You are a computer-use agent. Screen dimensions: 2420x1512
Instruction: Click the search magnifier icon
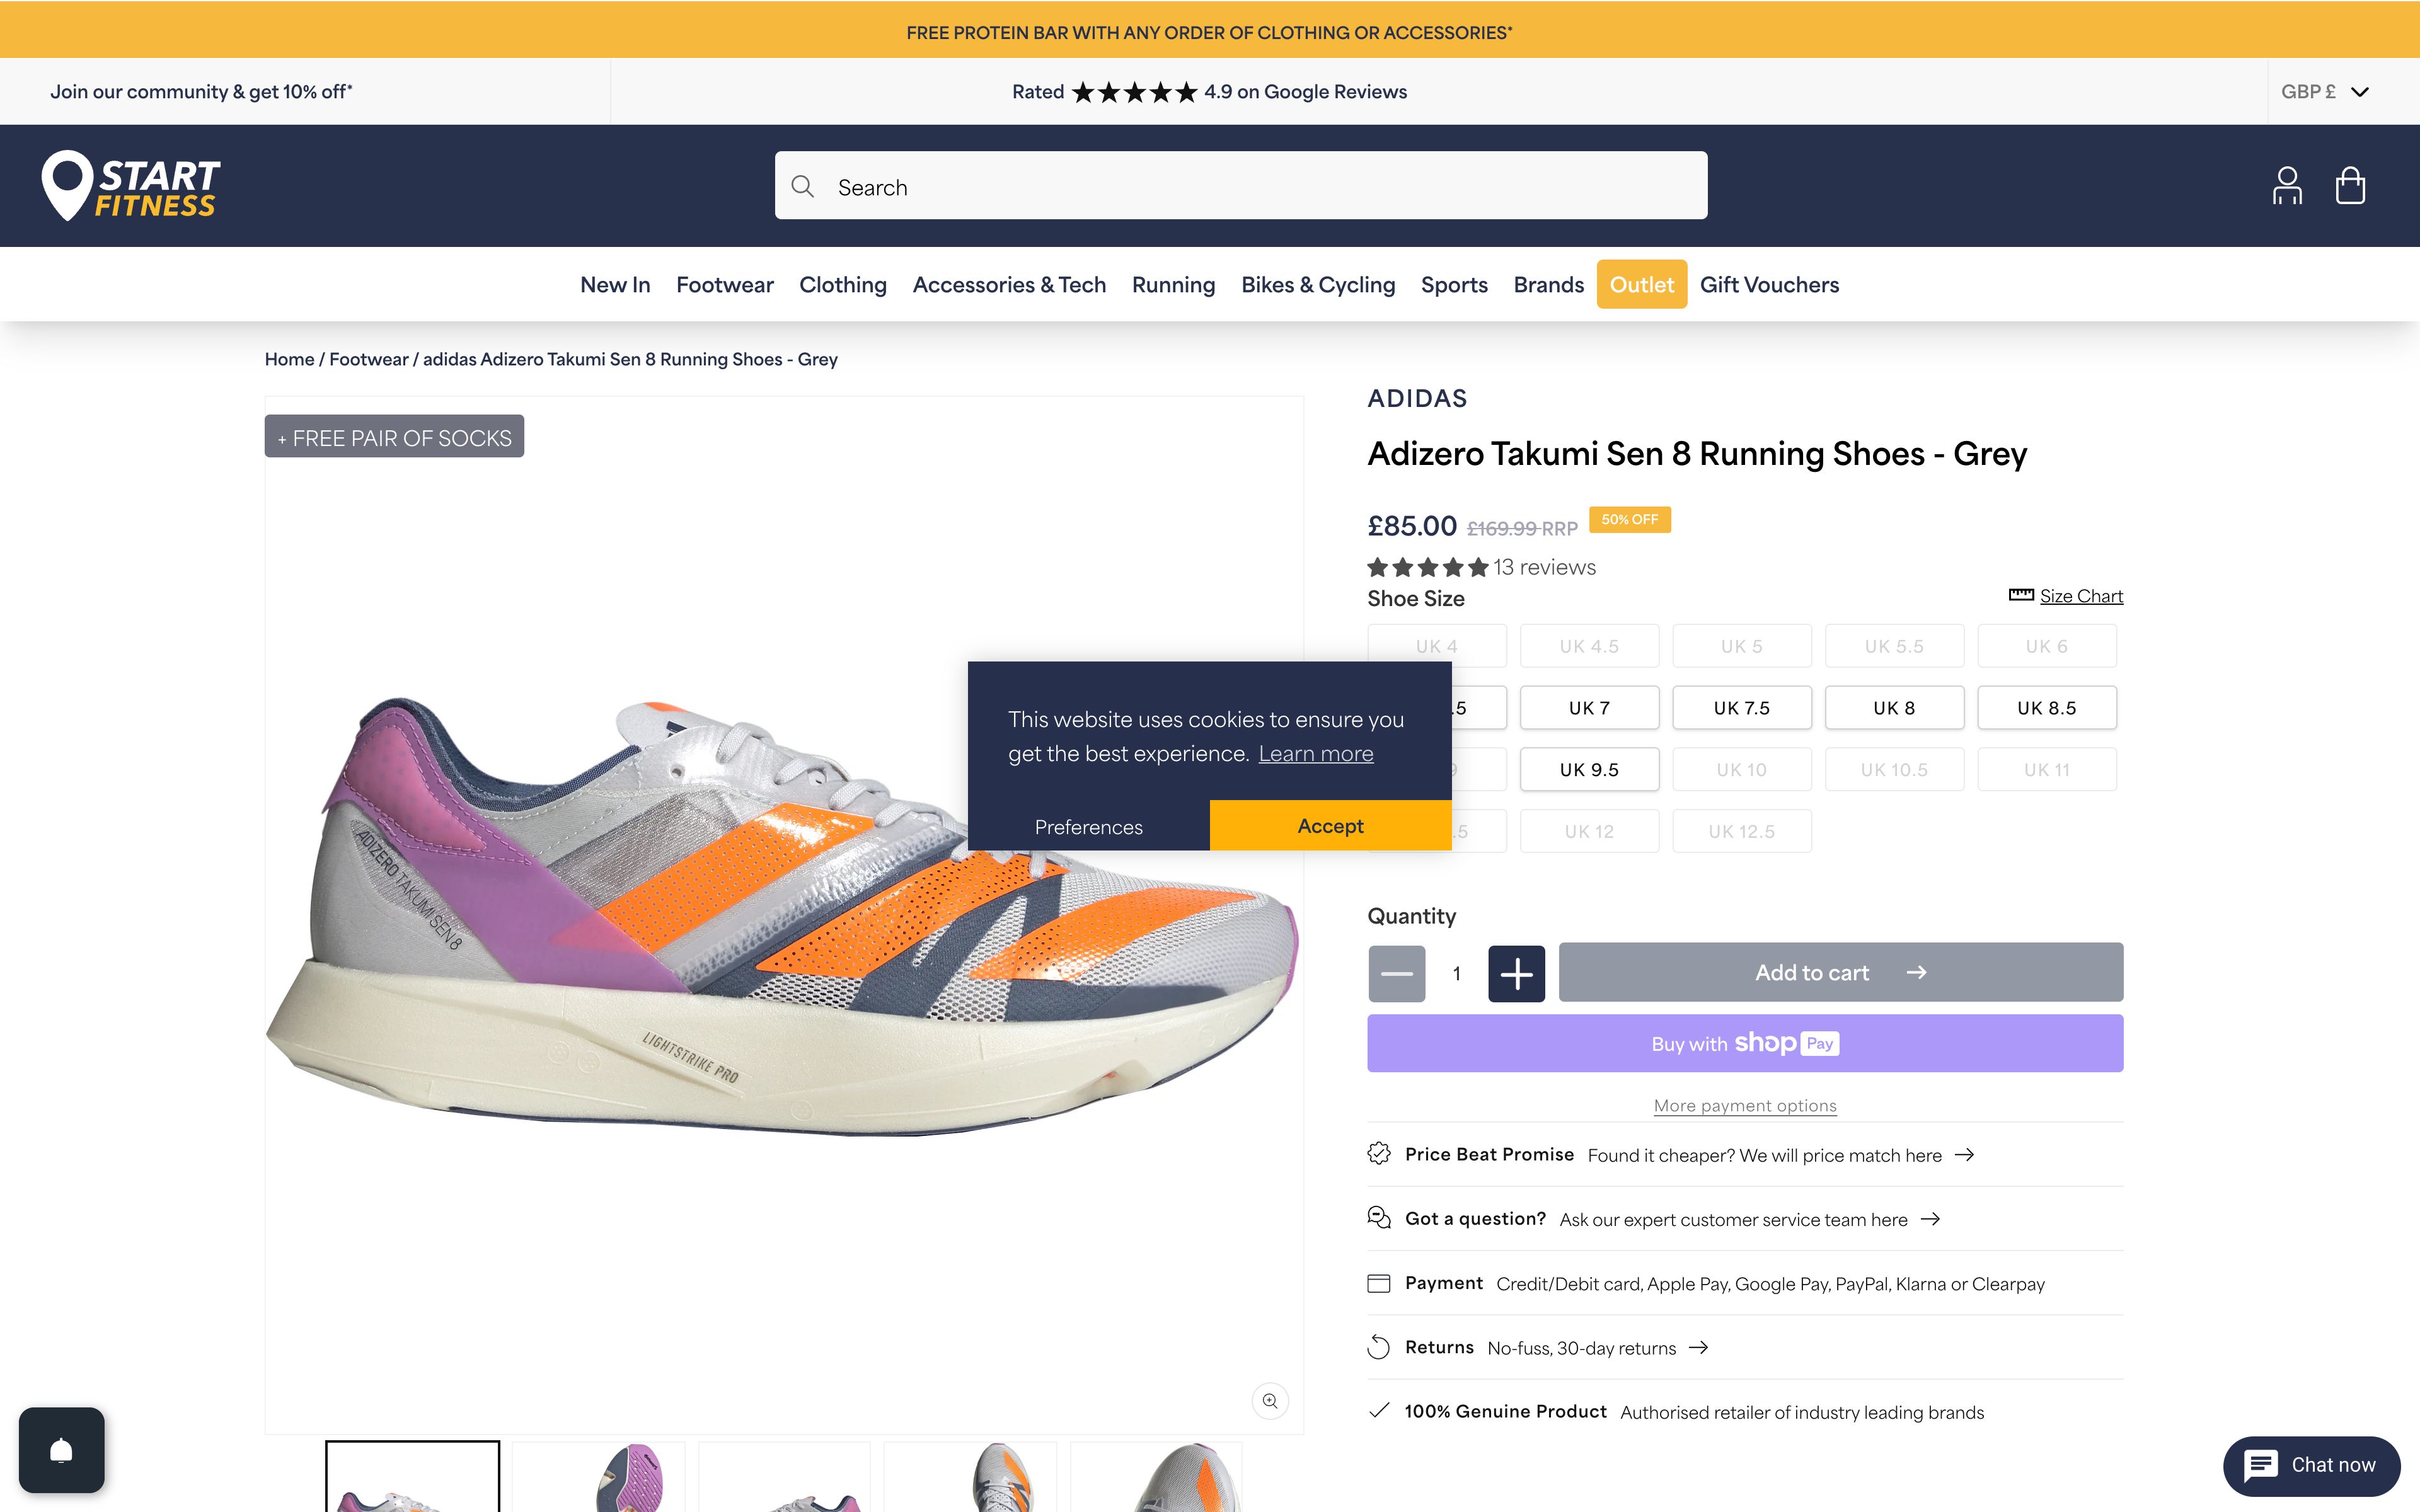point(803,186)
